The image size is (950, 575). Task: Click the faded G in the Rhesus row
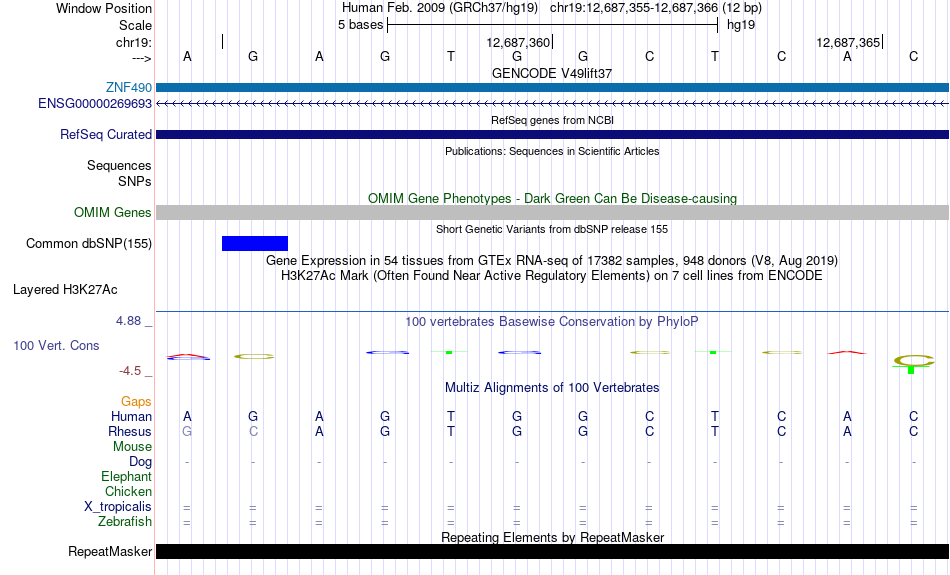(x=187, y=431)
